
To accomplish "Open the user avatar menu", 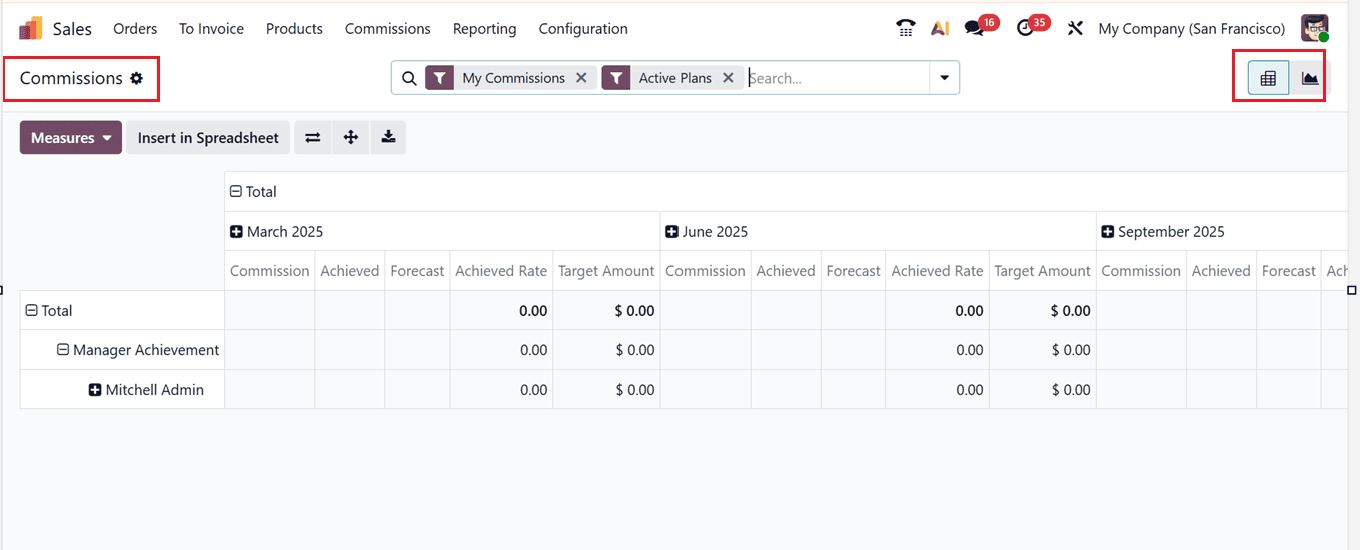I will (1315, 28).
